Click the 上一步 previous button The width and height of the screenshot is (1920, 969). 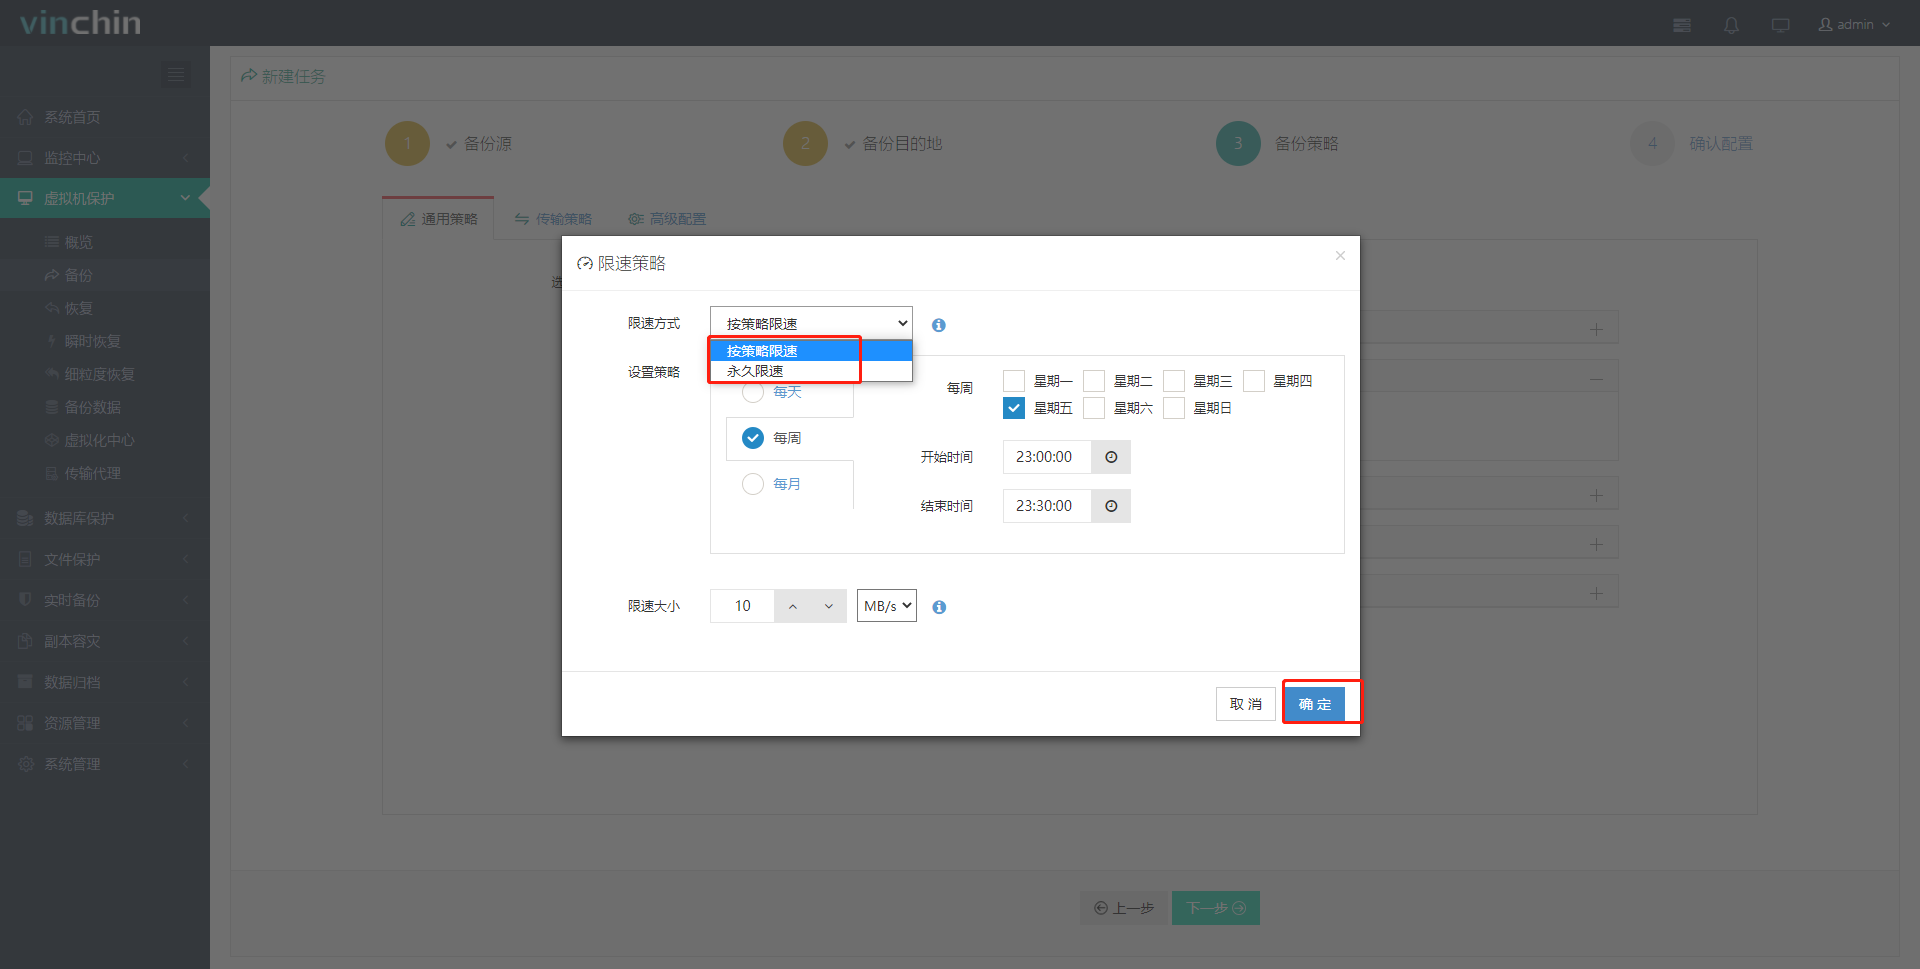click(x=1124, y=908)
